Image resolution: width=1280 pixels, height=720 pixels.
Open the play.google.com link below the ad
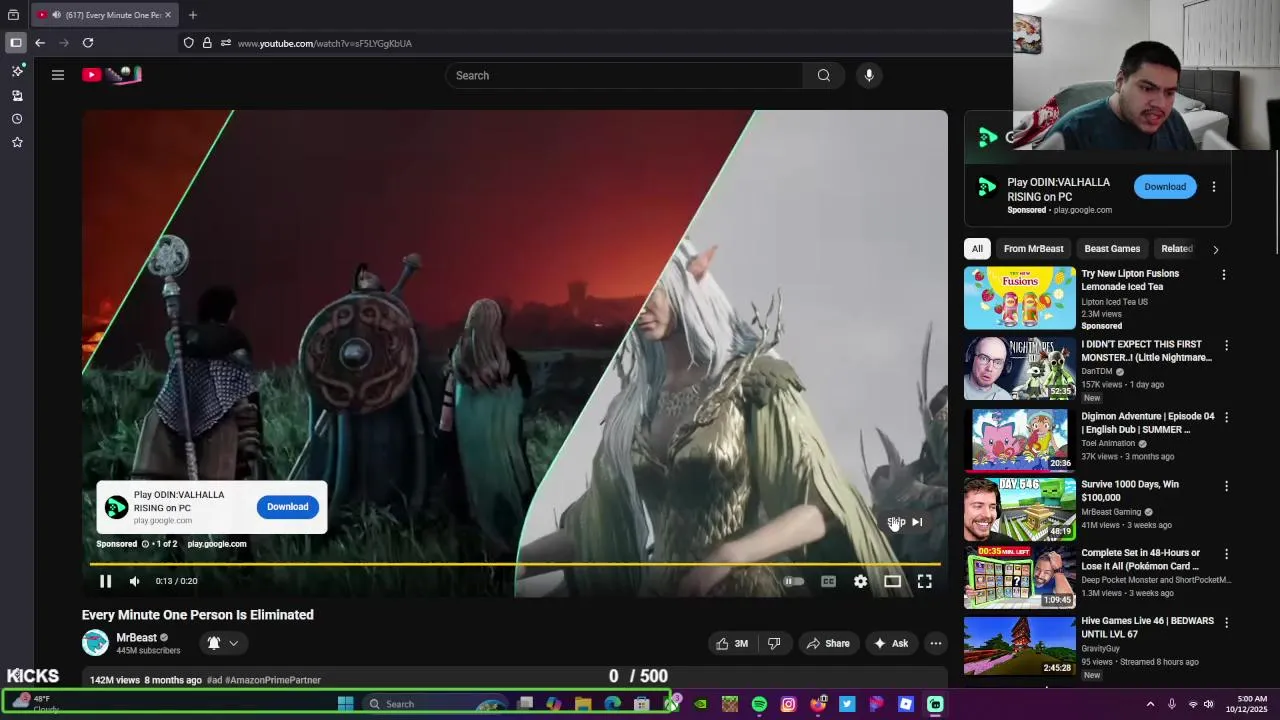pos(217,544)
